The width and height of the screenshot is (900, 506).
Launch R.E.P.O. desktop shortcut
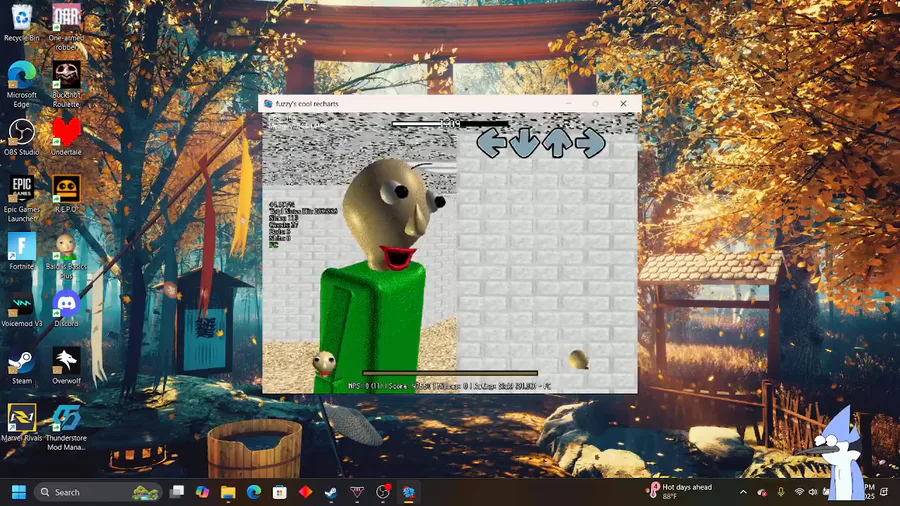(66, 194)
